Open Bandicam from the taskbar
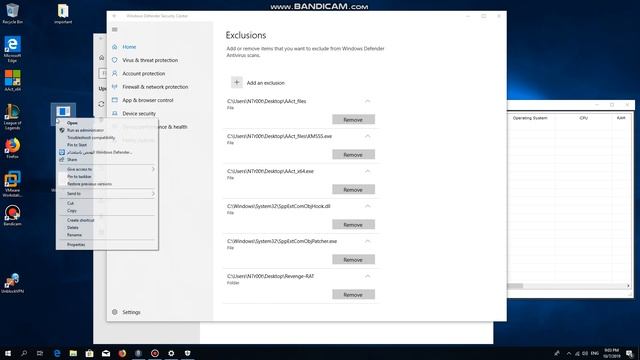640x360 pixels. (155, 353)
